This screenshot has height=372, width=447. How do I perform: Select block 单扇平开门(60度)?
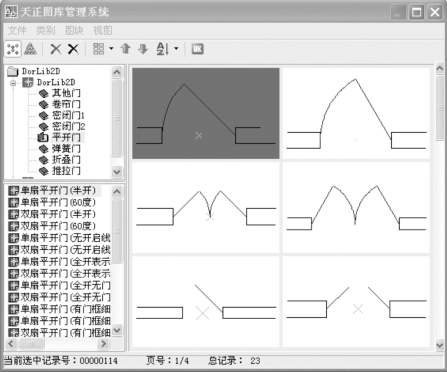[x=52, y=202]
